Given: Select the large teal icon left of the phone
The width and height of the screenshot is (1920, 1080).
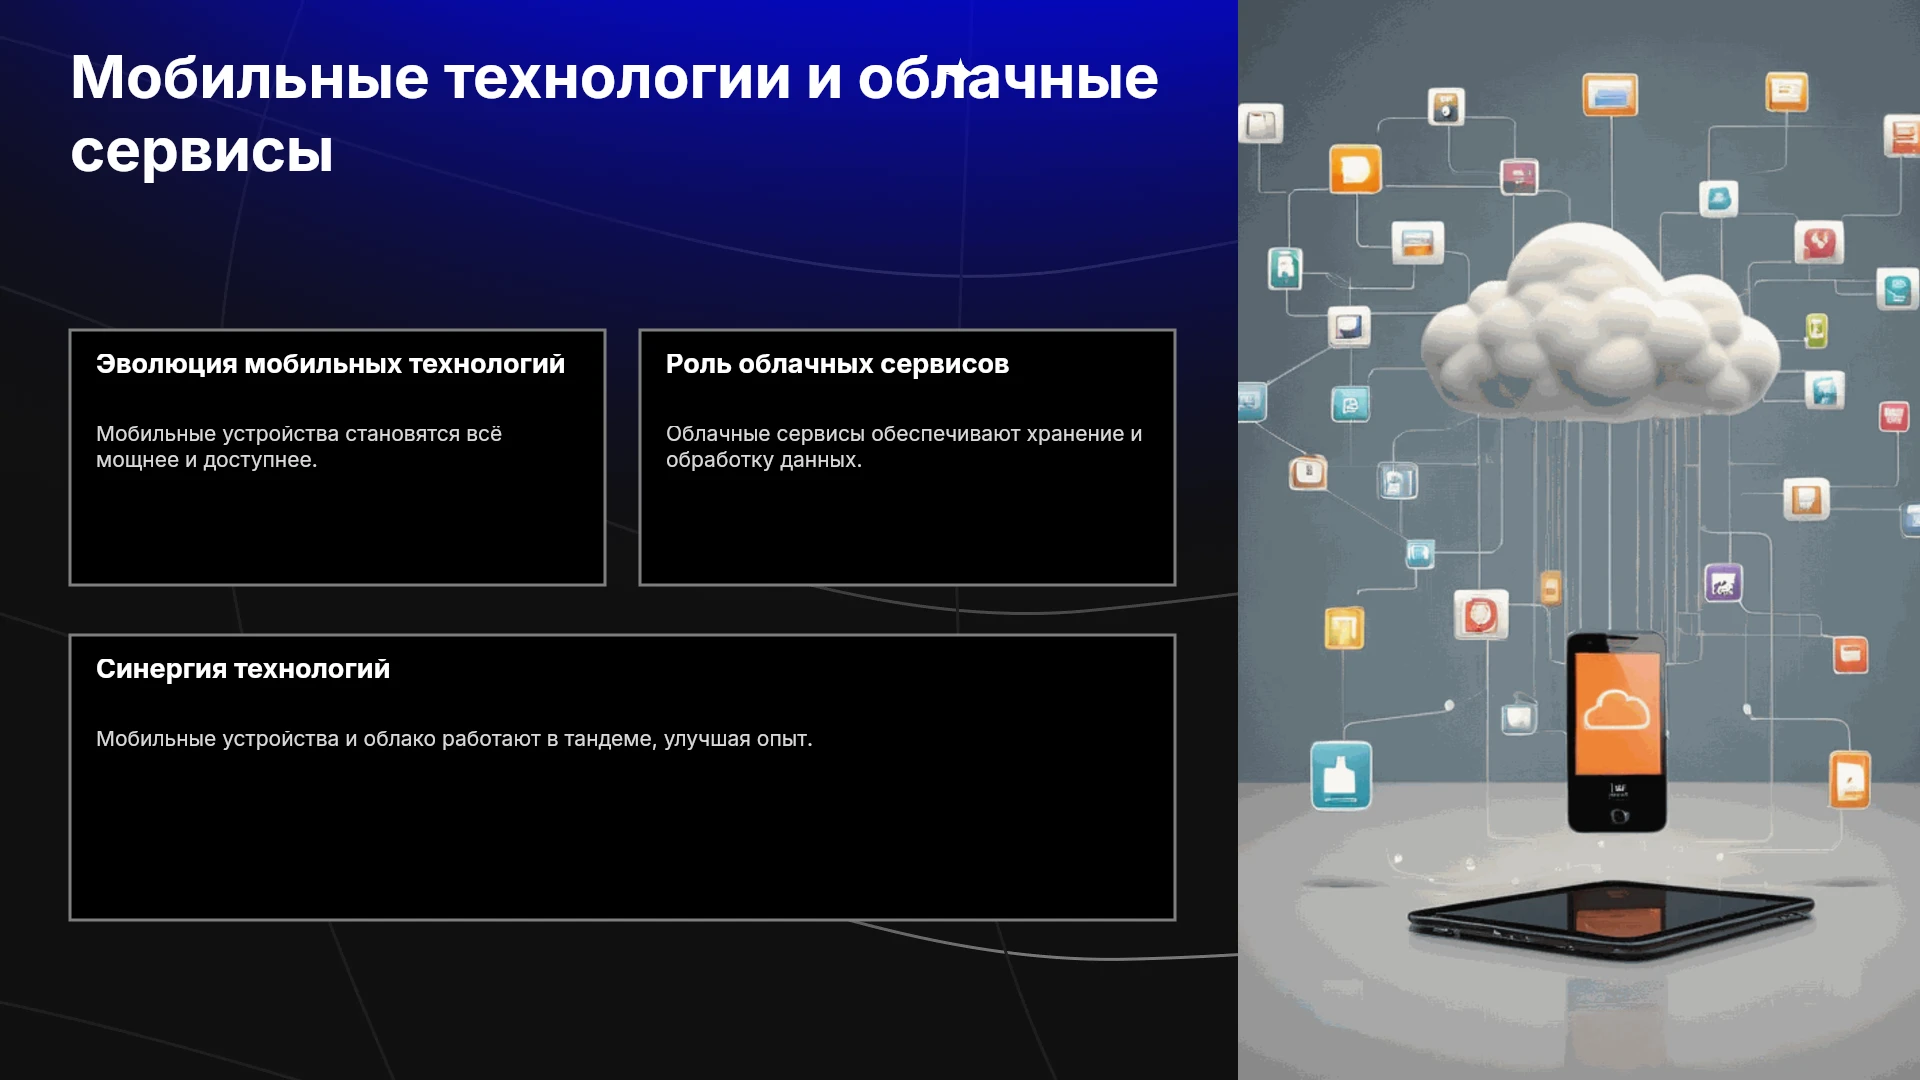Looking at the screenshot, I should pyautogui.click(x=1341, y=775).
